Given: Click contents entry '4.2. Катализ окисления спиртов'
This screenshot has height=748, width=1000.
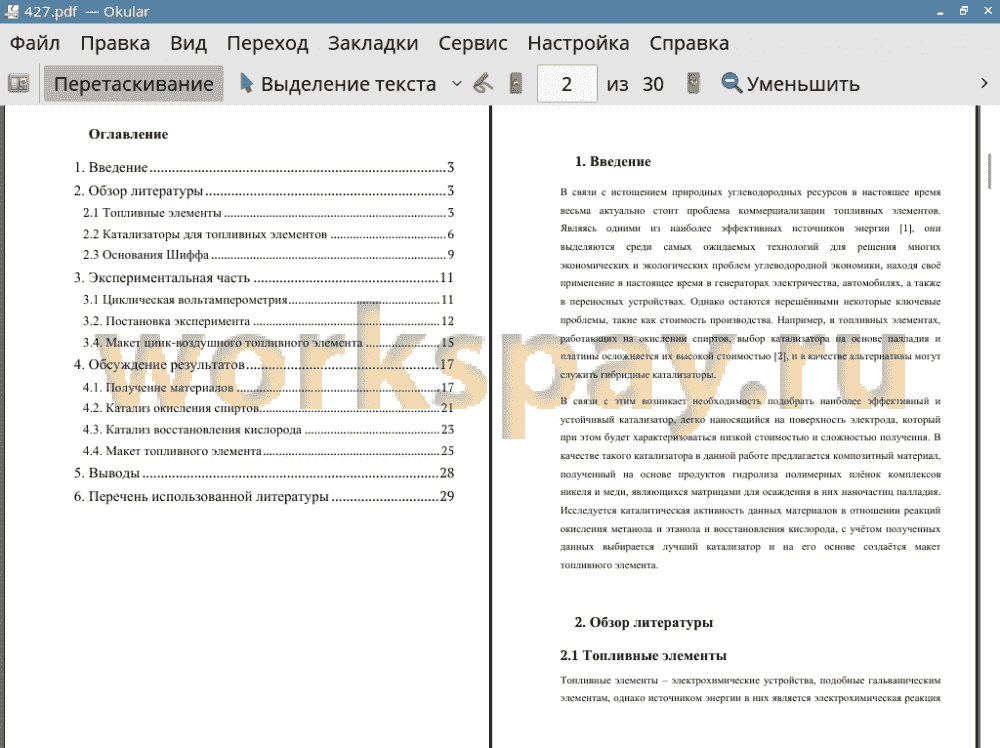Looking at the screenshot, I should pos(268,407).
